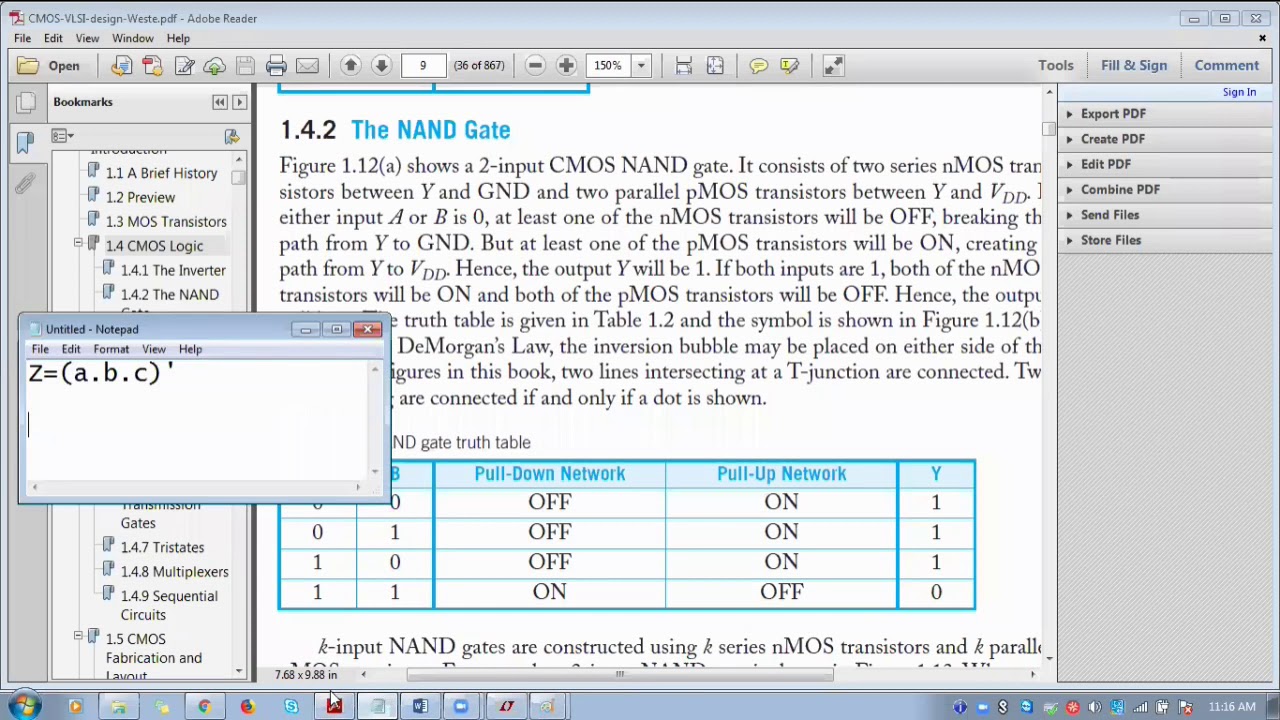Viewport: 1280px width, 720px height.
Task: Open Skype from the taskbar
Action: click(x=291, y=707)
